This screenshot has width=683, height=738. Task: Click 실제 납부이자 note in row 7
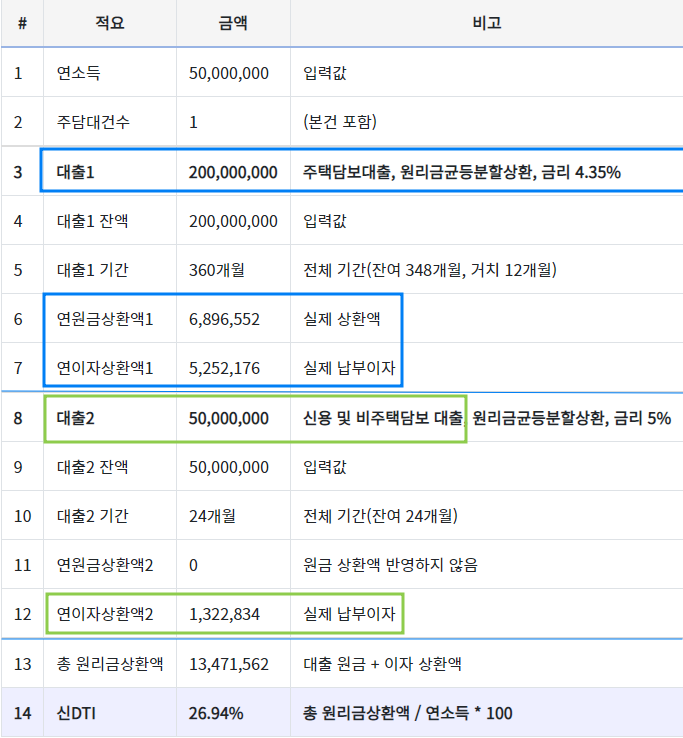tap(349, 368)
